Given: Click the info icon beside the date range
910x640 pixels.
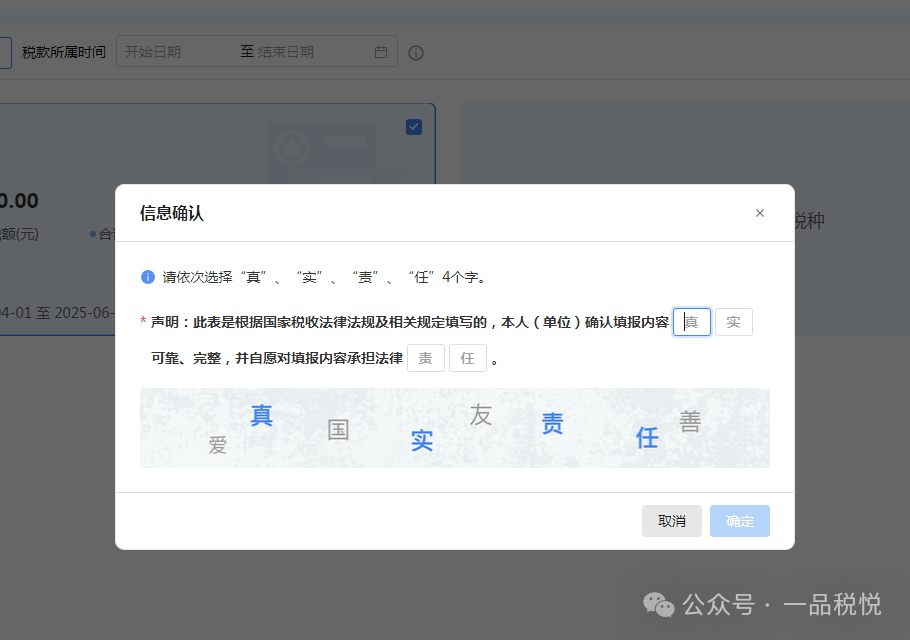Looking at the screenshot, I should click(416, 53).
